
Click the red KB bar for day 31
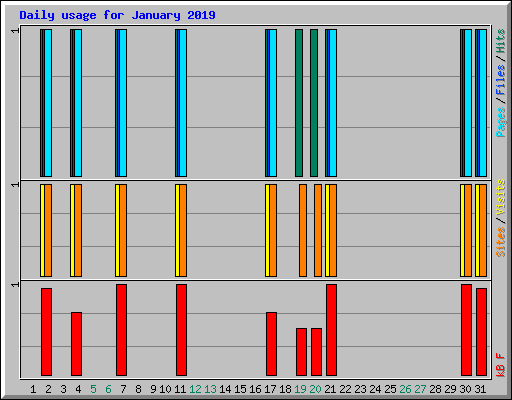(481, 332)
